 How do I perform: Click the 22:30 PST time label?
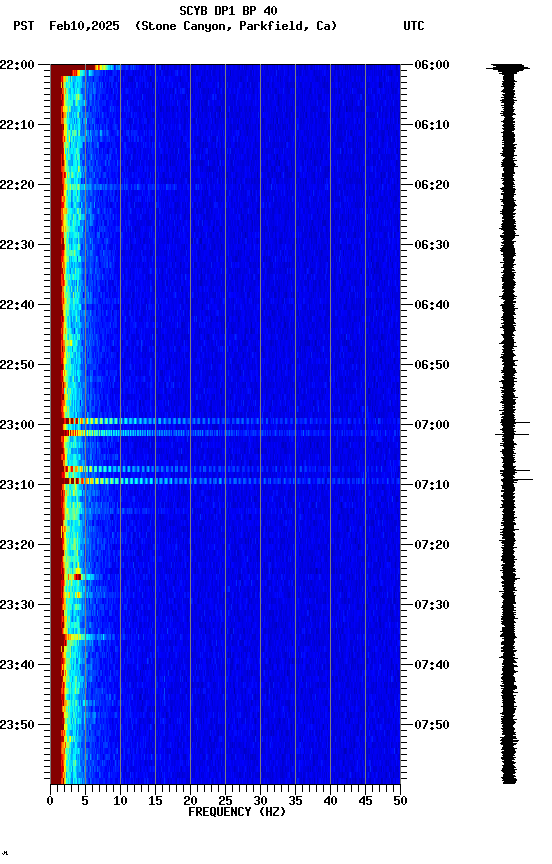[x=17, y=245]
